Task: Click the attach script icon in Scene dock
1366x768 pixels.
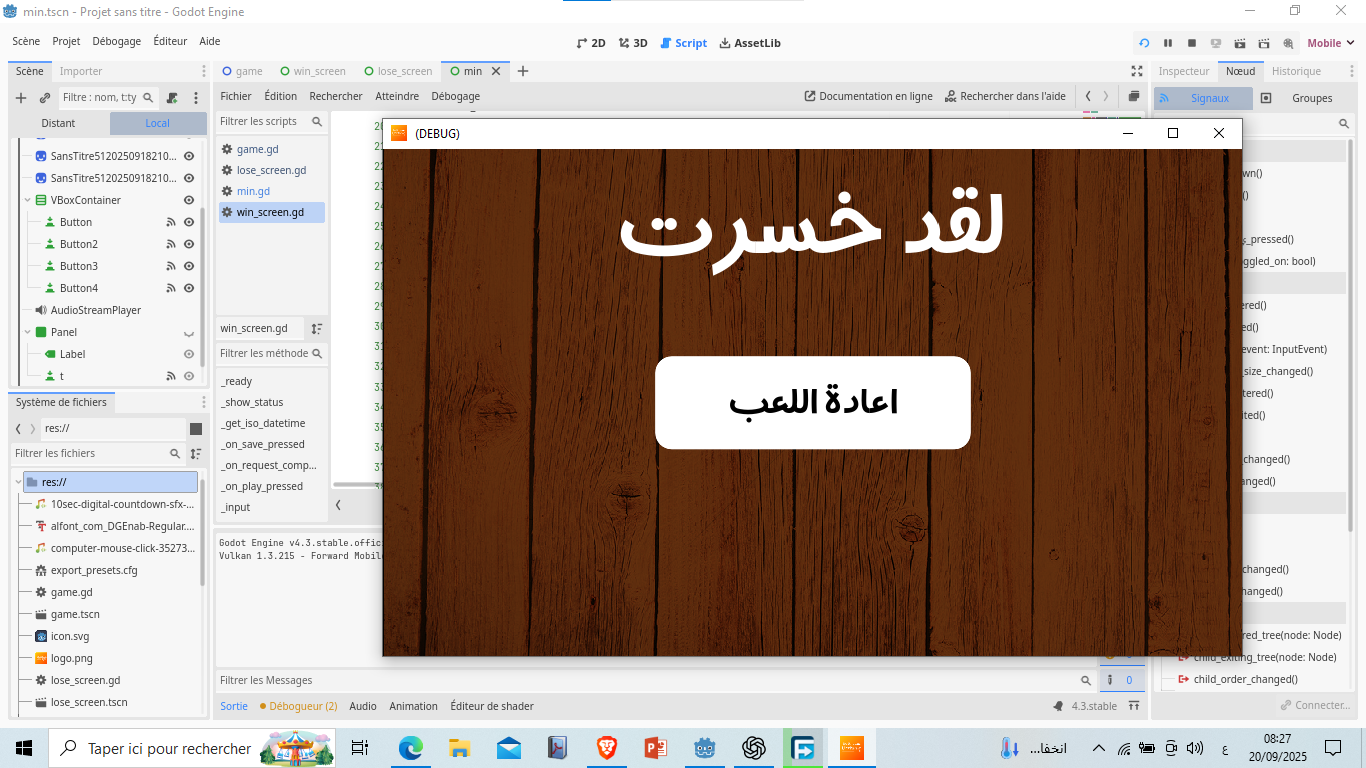Action: tap(172, 98)
